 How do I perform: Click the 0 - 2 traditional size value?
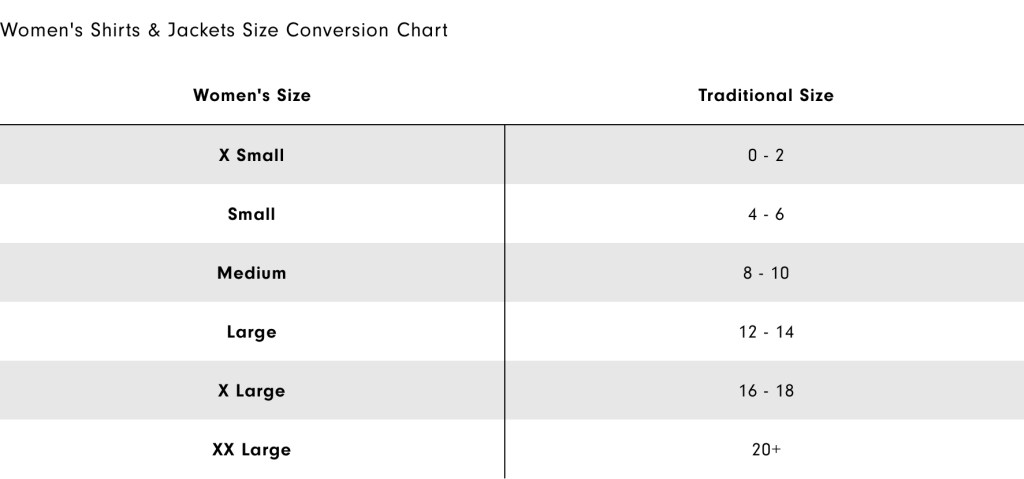(766, 156)
